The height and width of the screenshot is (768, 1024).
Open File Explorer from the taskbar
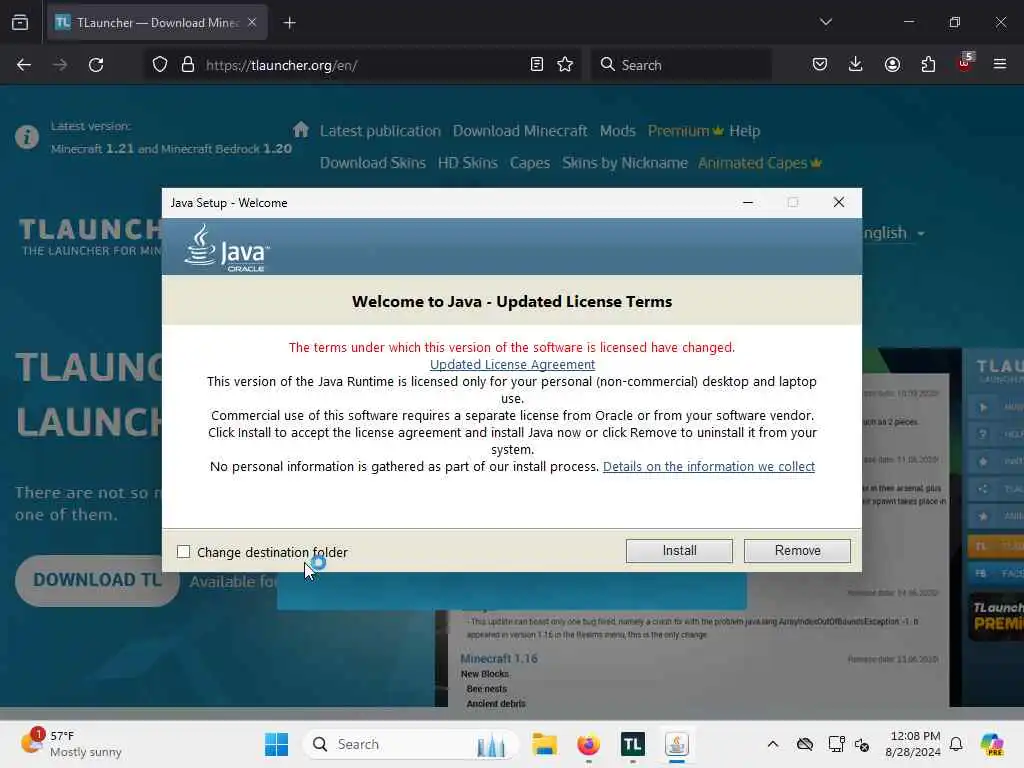[x=544, y=744]
